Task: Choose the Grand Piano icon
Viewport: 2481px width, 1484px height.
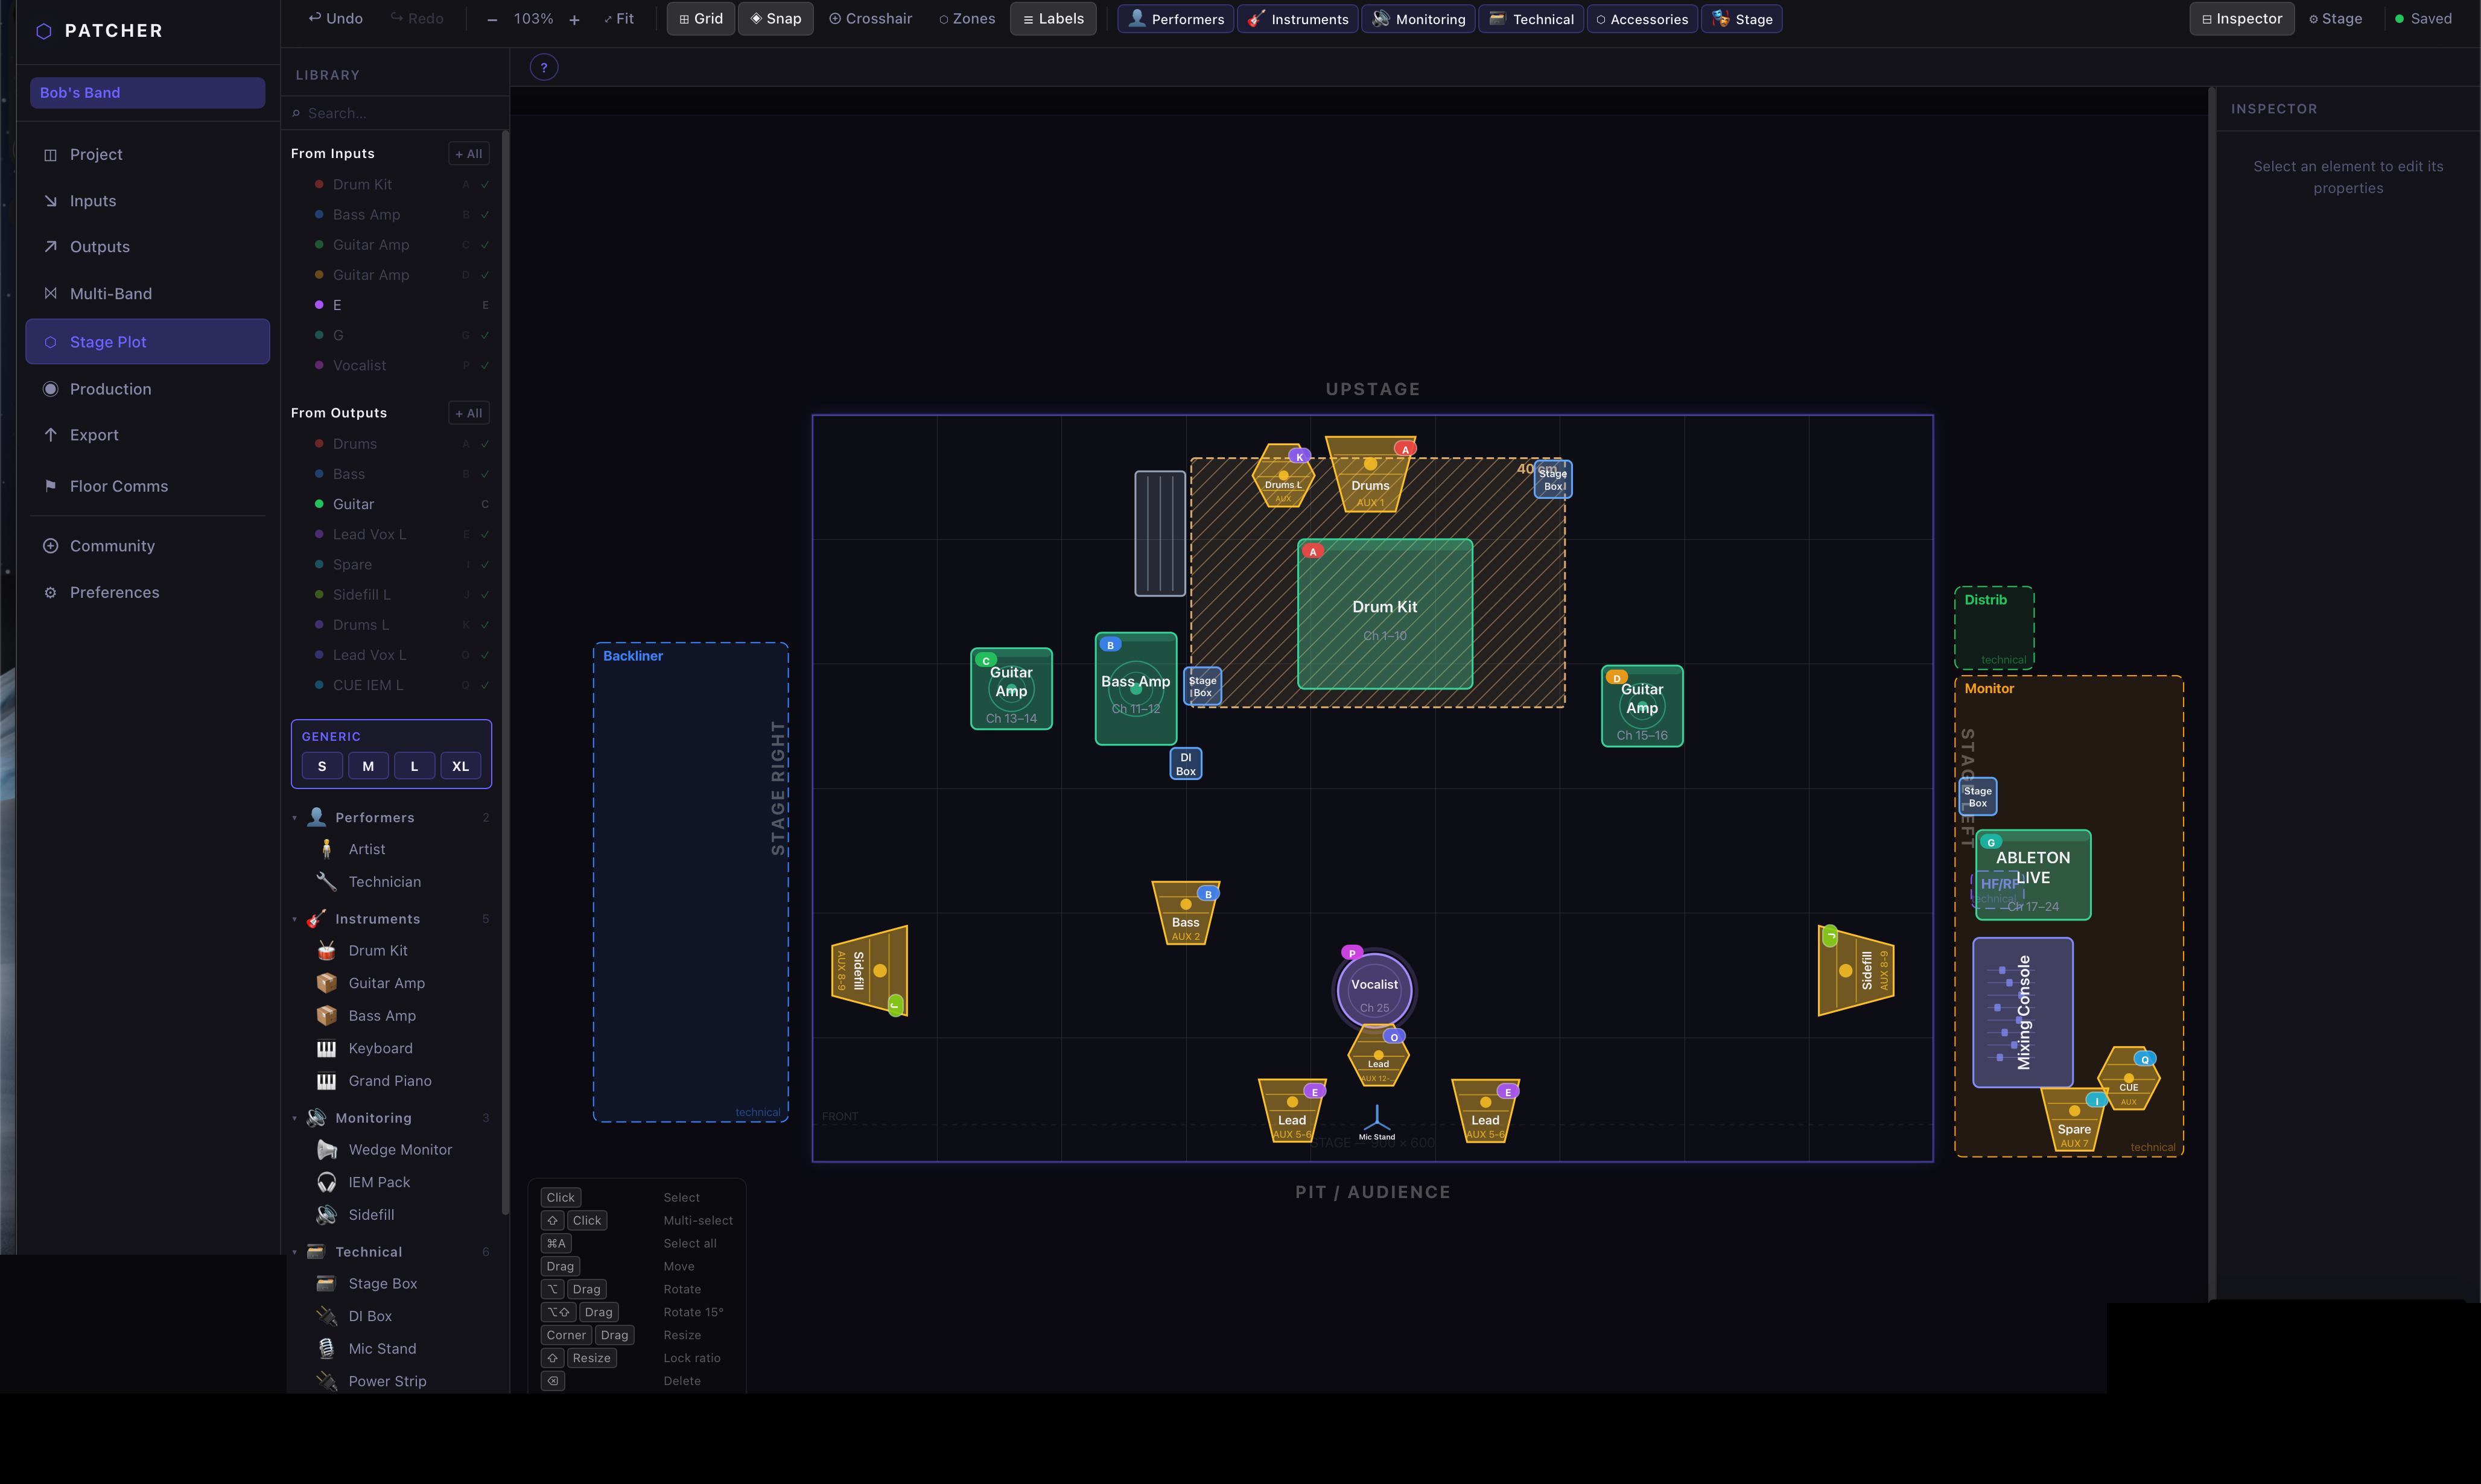Action: click(x=326, y=1081)
